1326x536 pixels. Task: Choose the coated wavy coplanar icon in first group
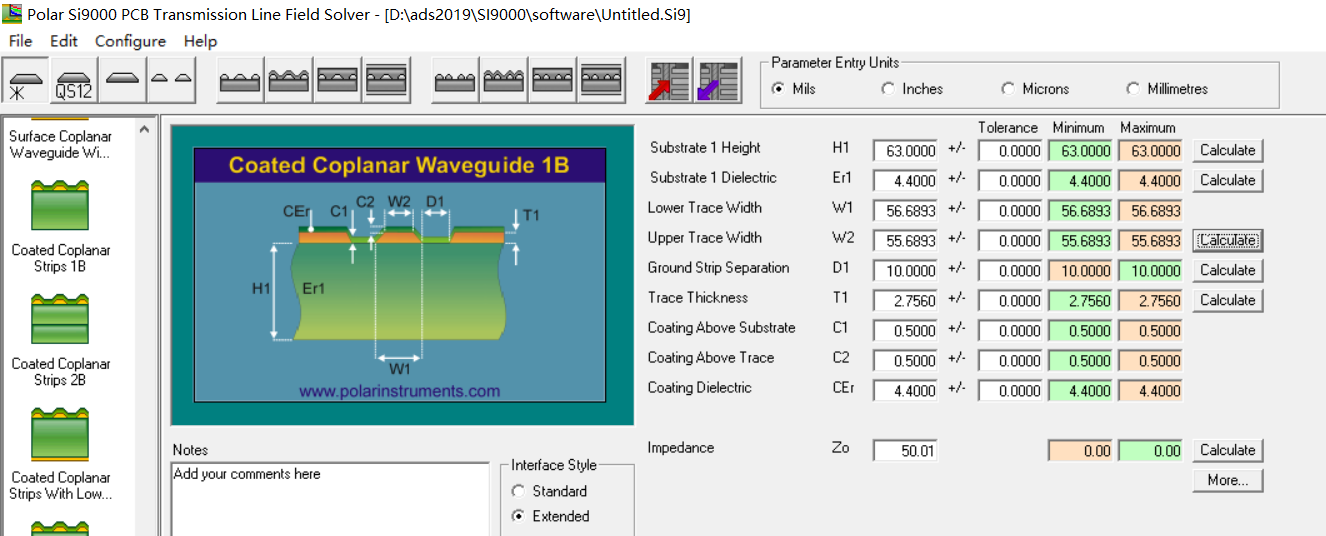tap(290, 81)
